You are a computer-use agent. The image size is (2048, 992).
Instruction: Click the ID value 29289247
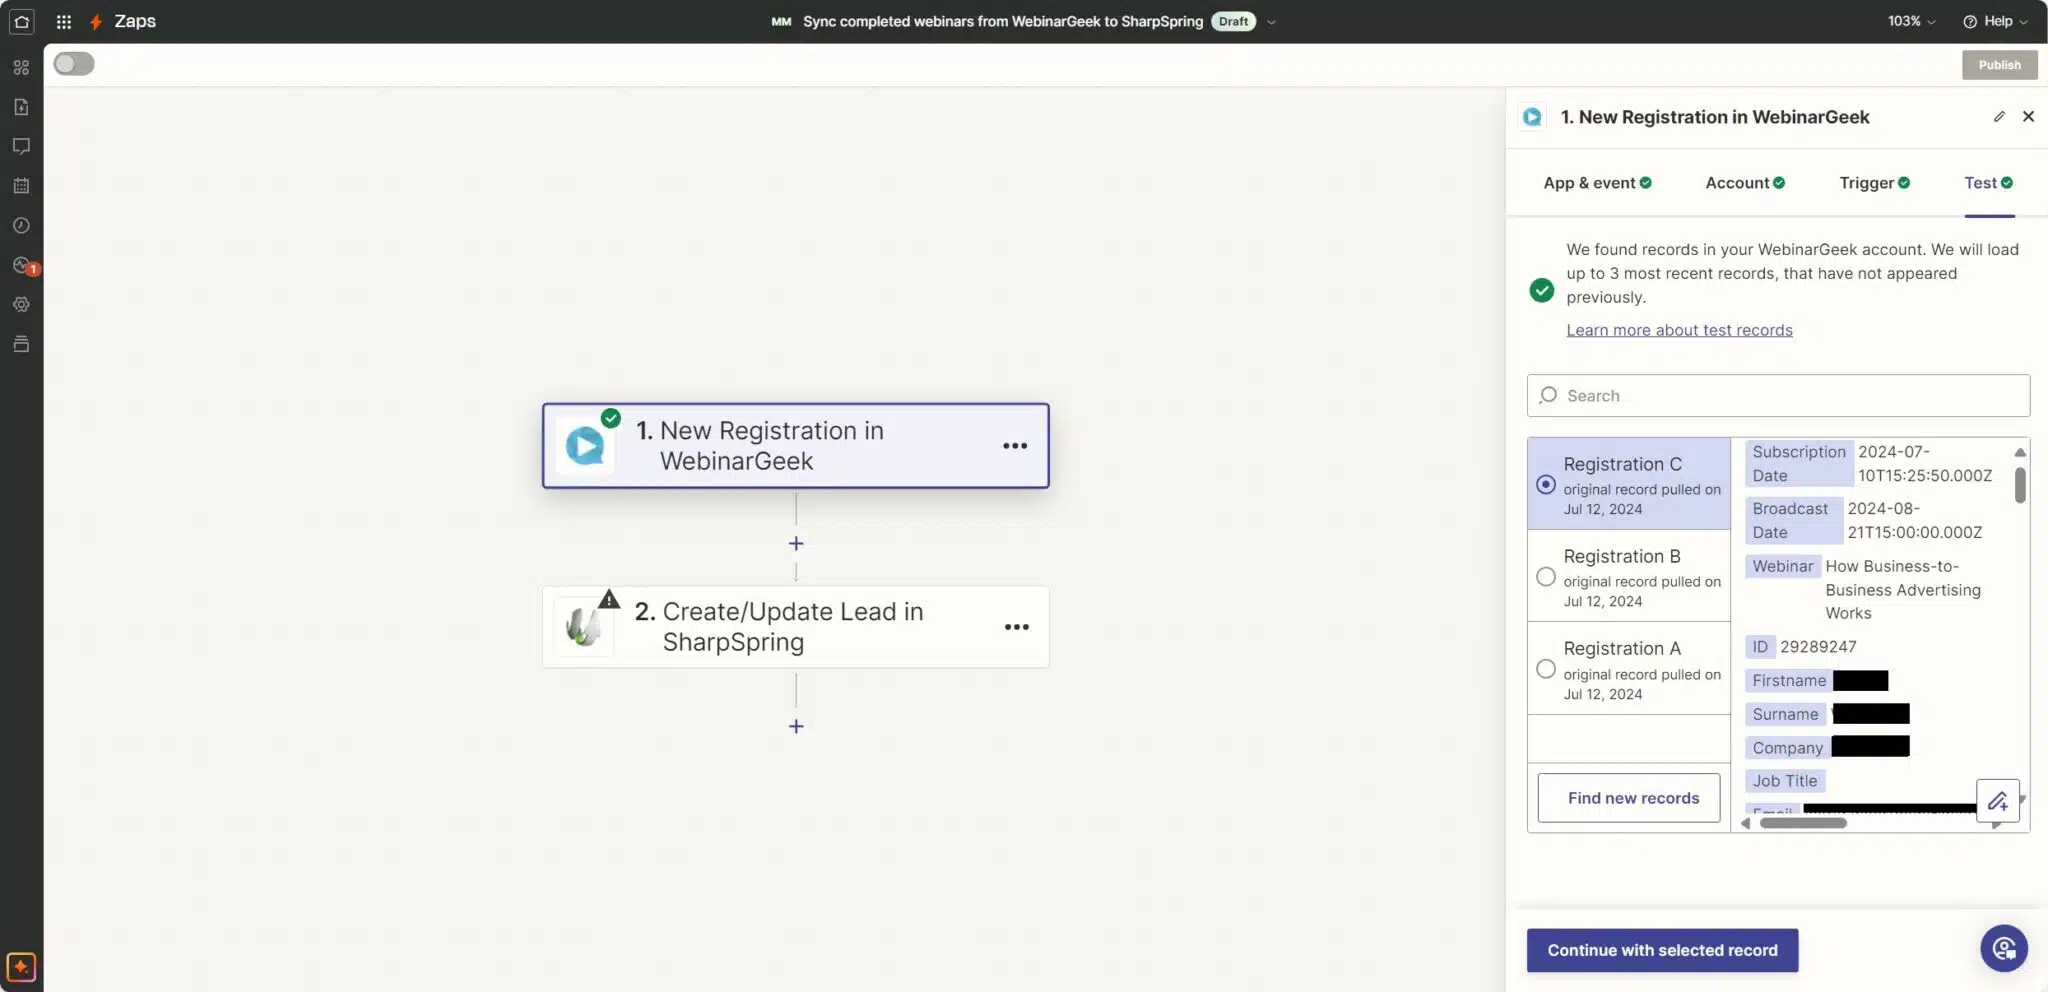1818,647
